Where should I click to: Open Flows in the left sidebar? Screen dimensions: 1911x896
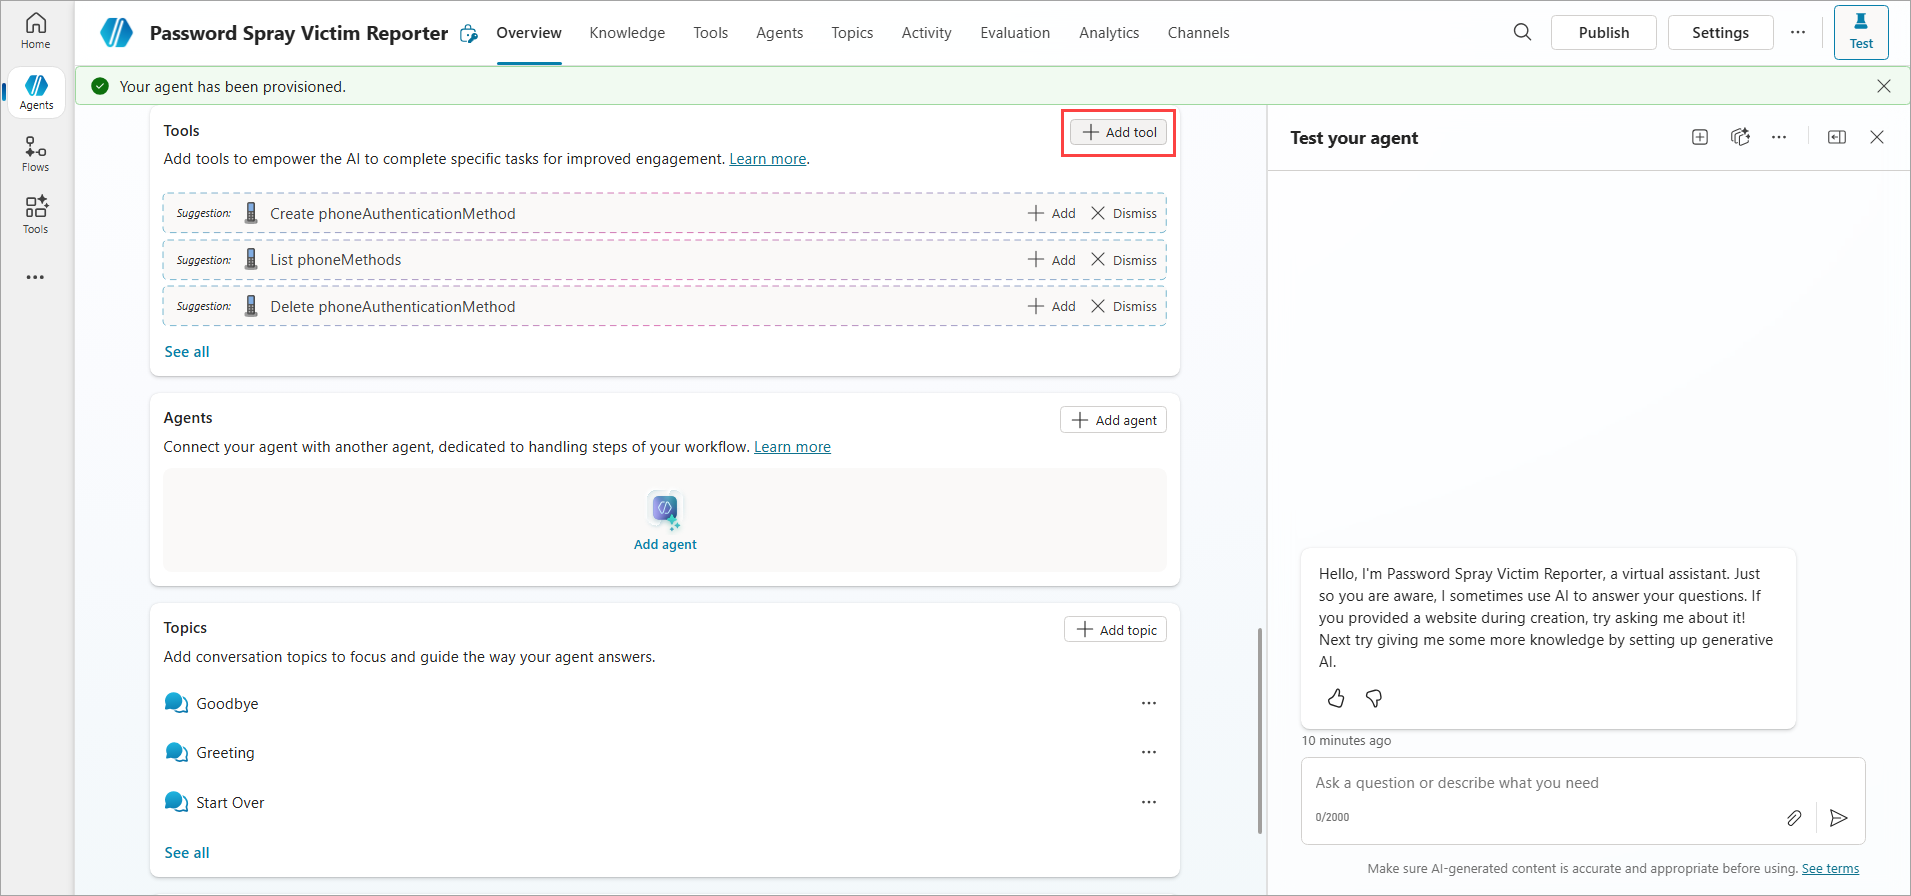tap(36, 154)
